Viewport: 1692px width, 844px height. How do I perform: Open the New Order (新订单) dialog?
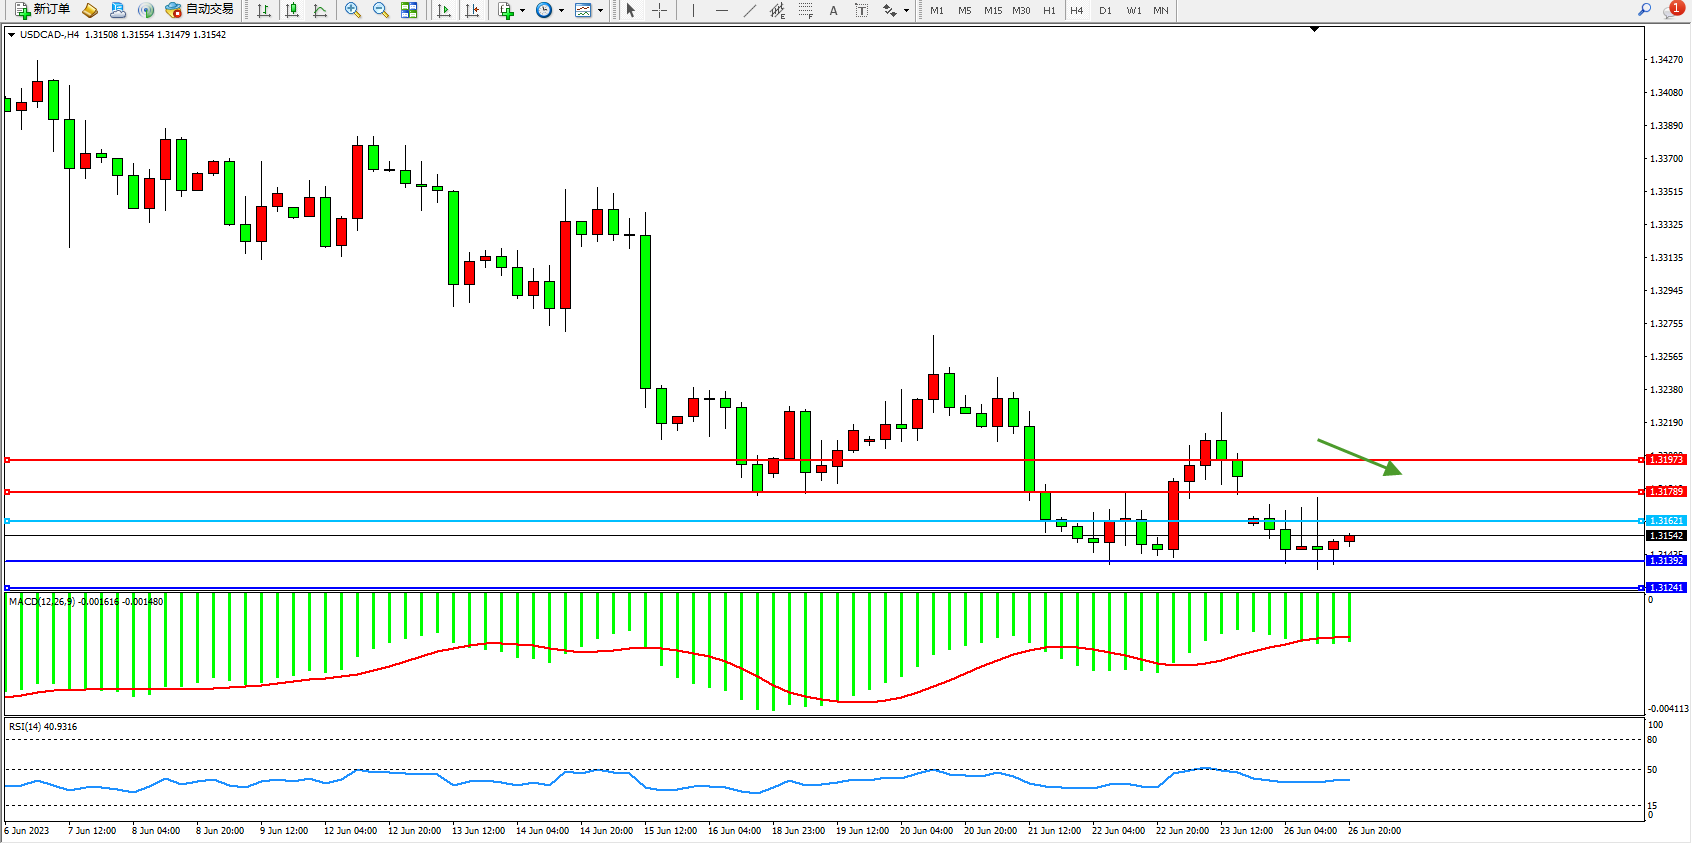click(42, 10)
